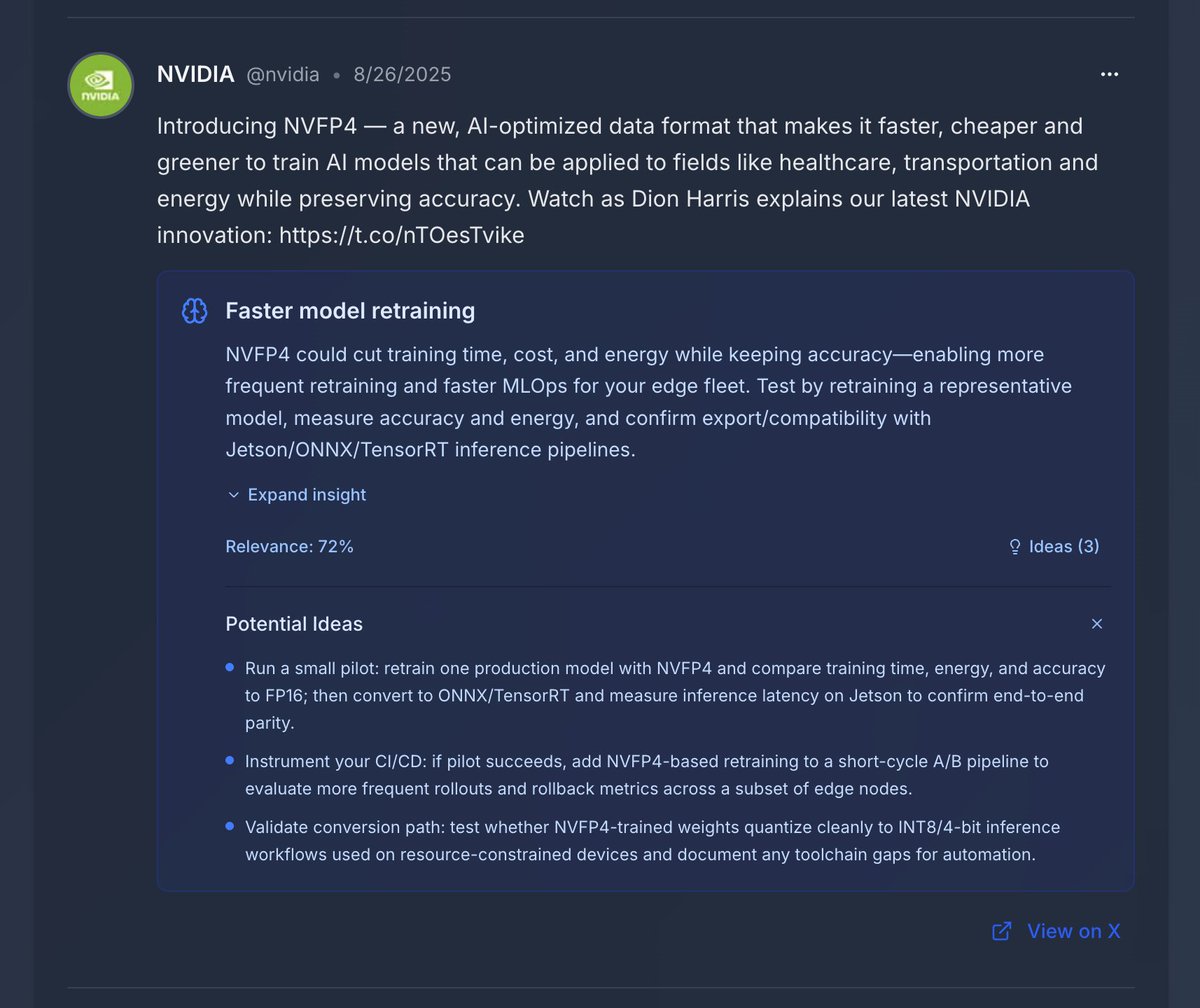
Task: Click the @nvidia handle
Action: point(283,75)
